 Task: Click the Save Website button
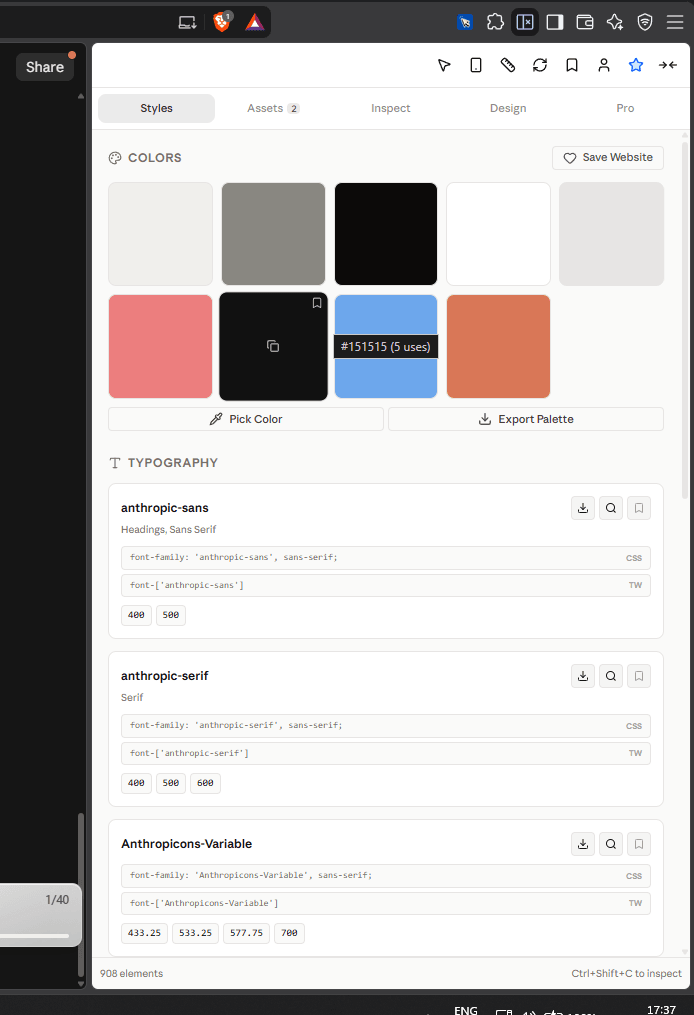pos(608,157)
